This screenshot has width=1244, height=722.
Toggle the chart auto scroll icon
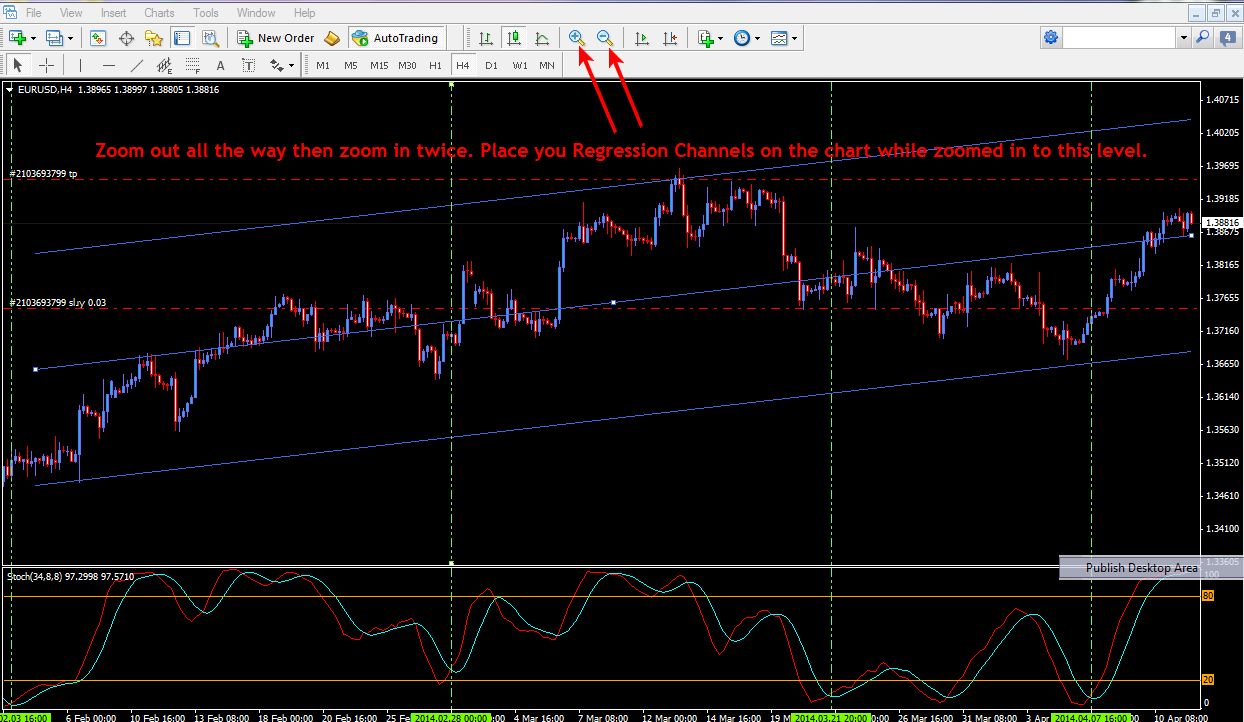click(x=642, y=38)
